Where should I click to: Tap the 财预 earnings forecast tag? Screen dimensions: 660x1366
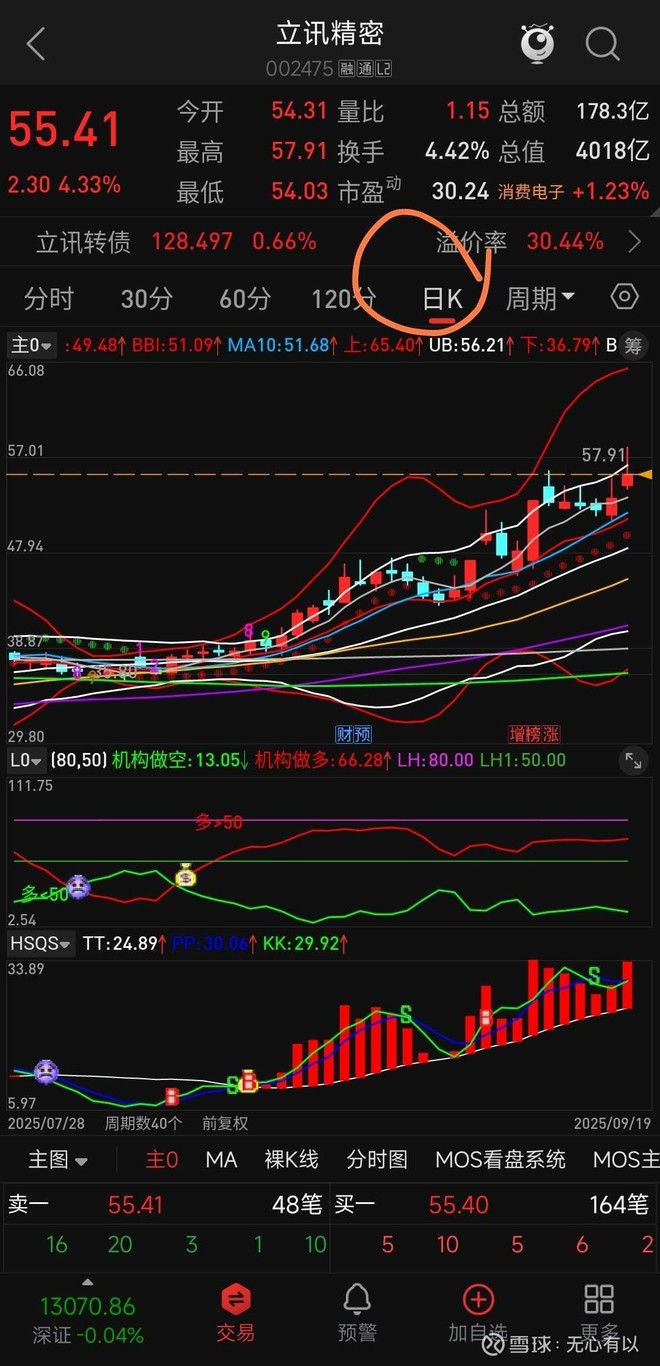click(353, 734)
